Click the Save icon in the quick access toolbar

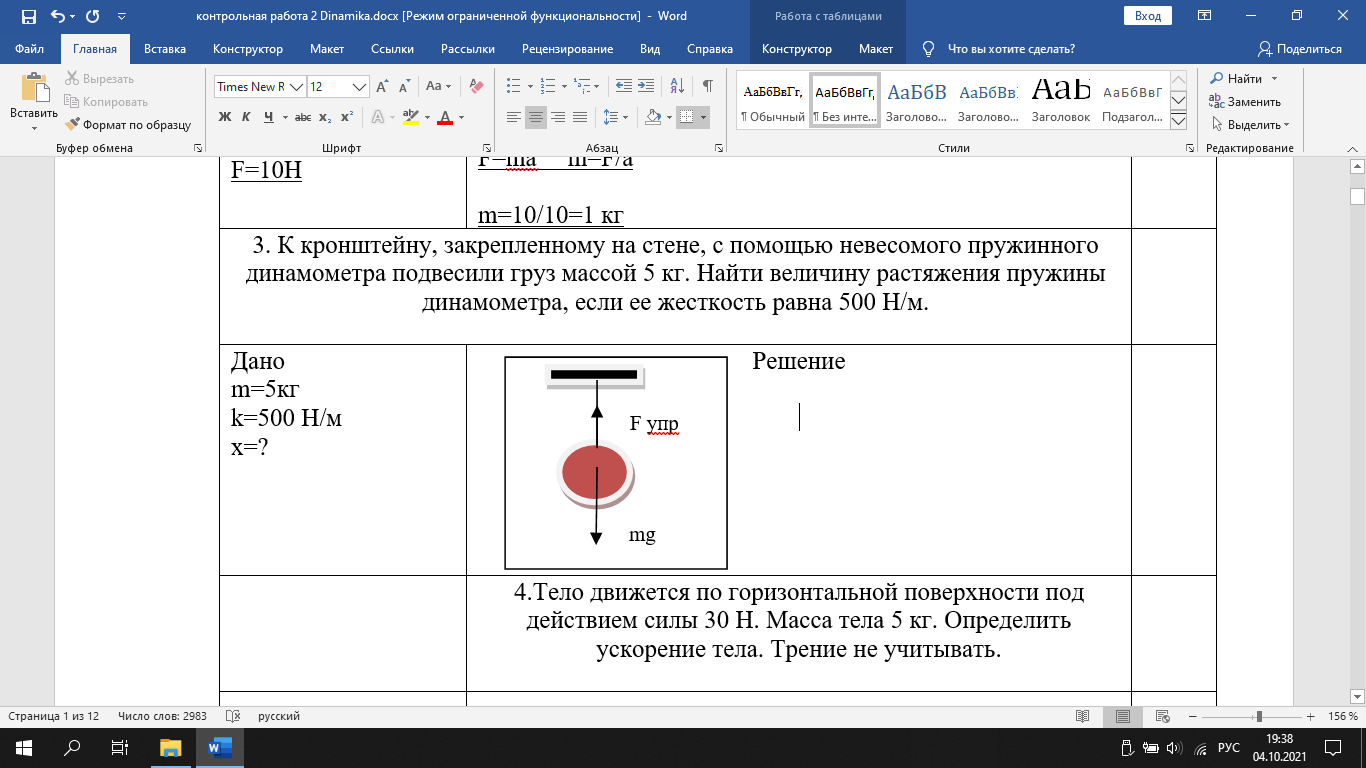click(x=28, y=16)
